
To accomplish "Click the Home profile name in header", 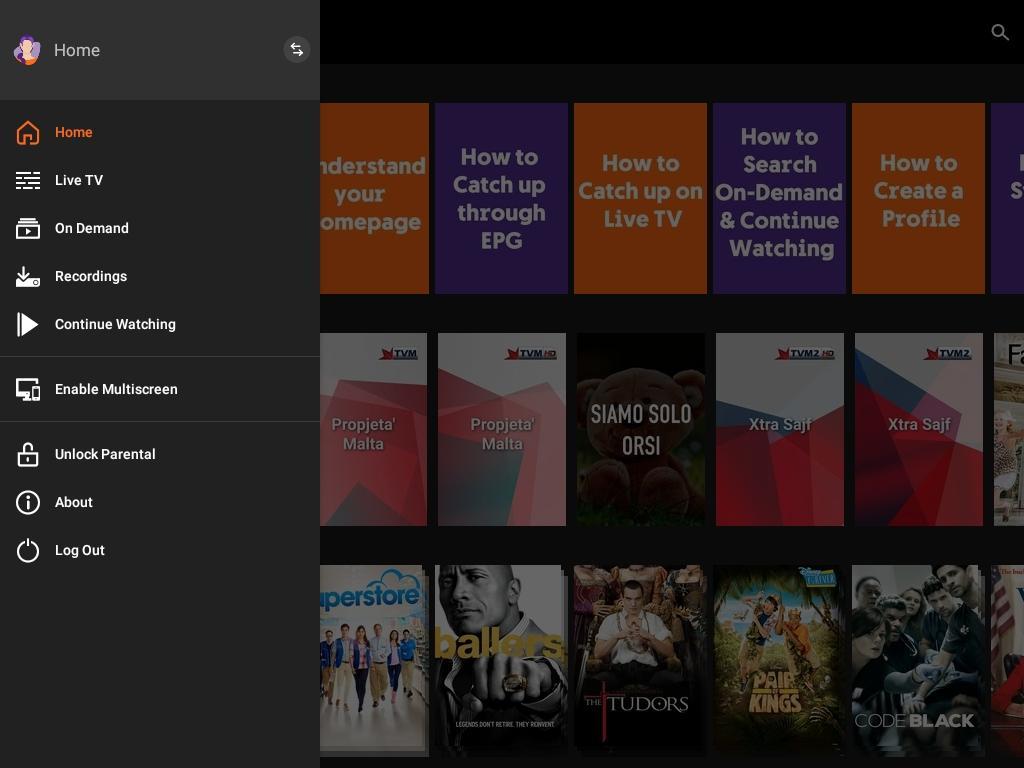I will click(77, 50).
